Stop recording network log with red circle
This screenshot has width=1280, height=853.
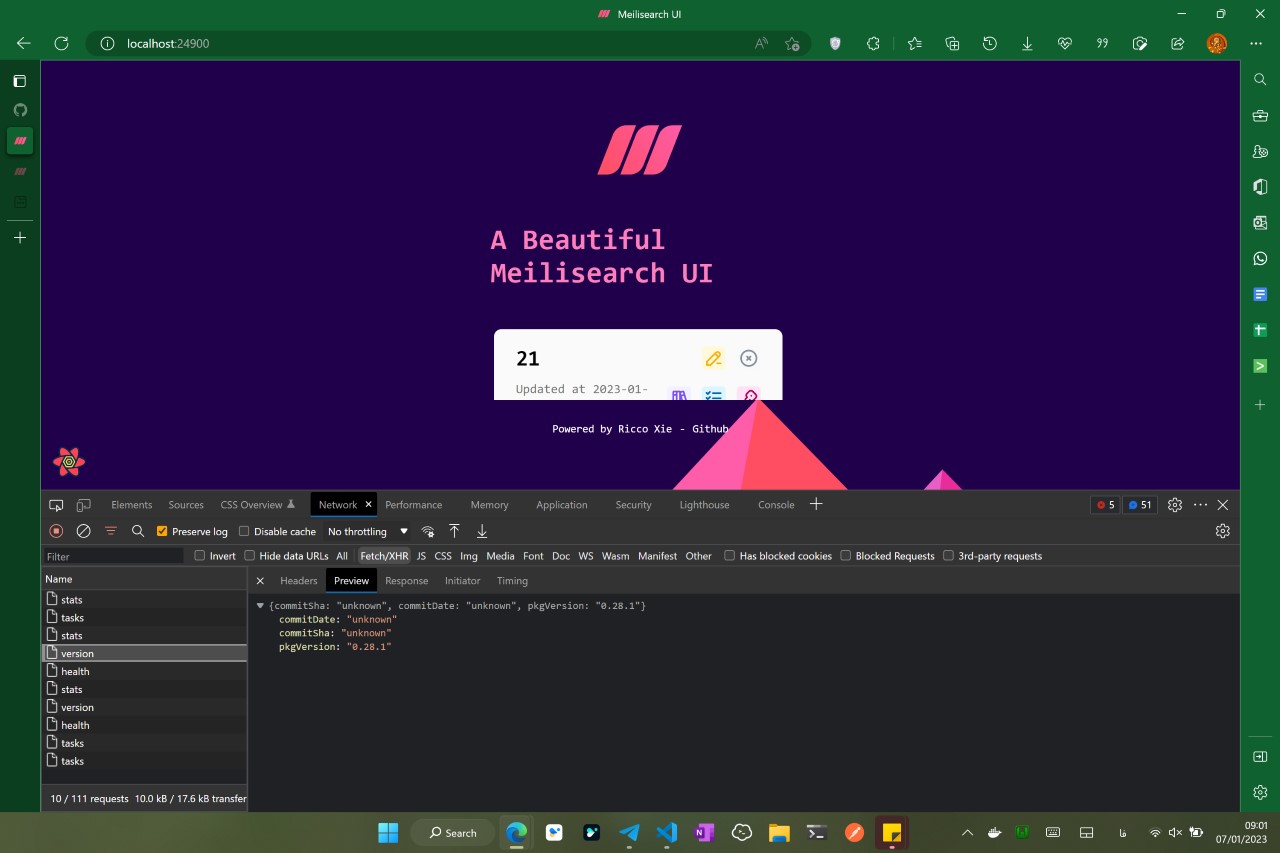coord(56,531)
